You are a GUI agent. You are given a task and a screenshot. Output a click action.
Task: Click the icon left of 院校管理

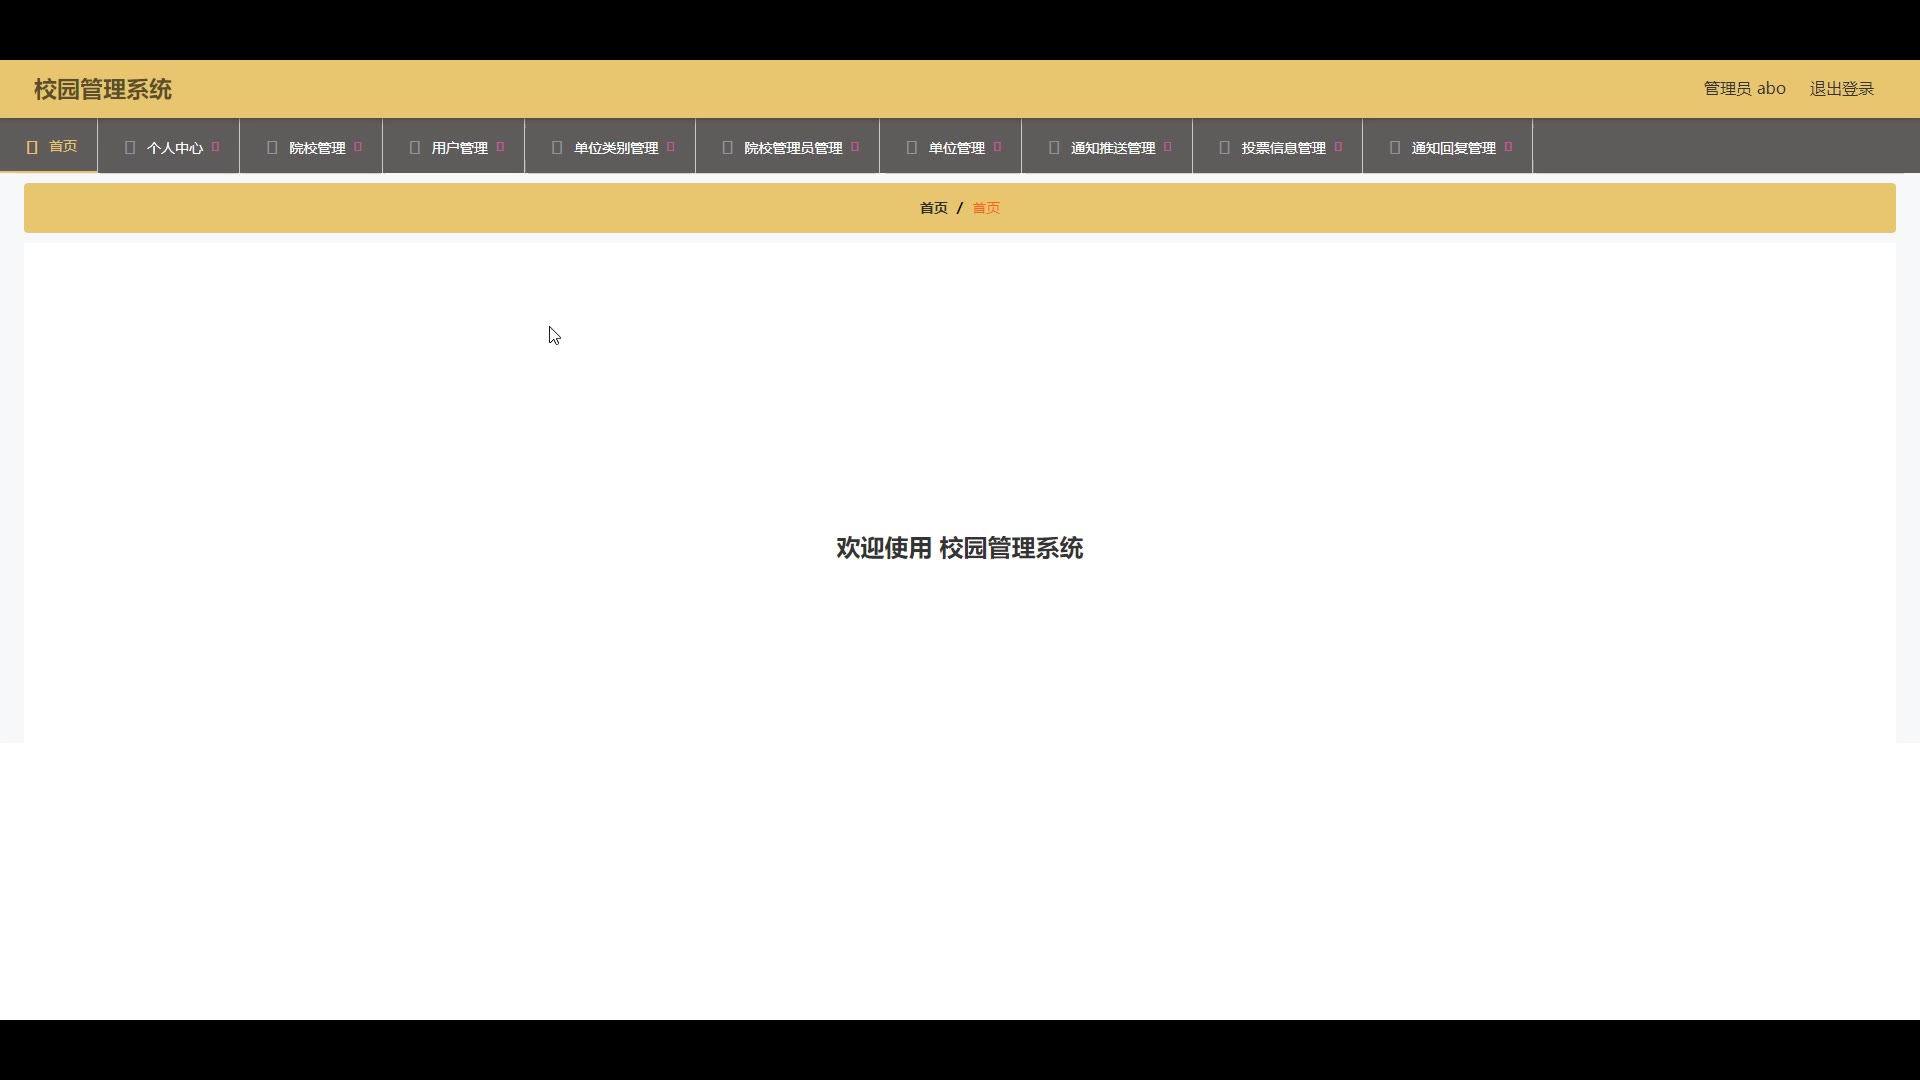(272, 147)
